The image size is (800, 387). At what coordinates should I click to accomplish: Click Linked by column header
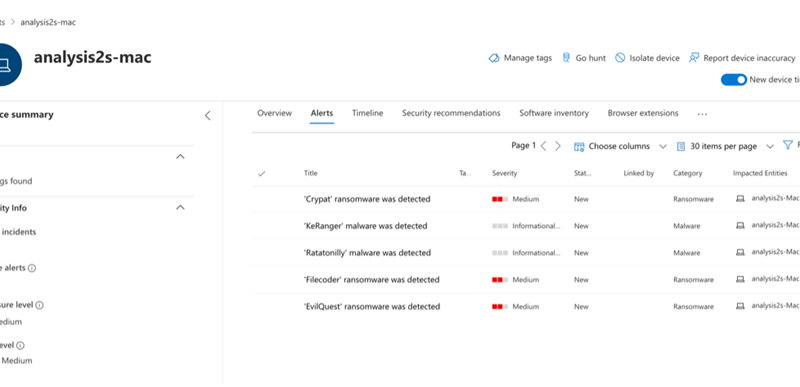click(639, 173)
